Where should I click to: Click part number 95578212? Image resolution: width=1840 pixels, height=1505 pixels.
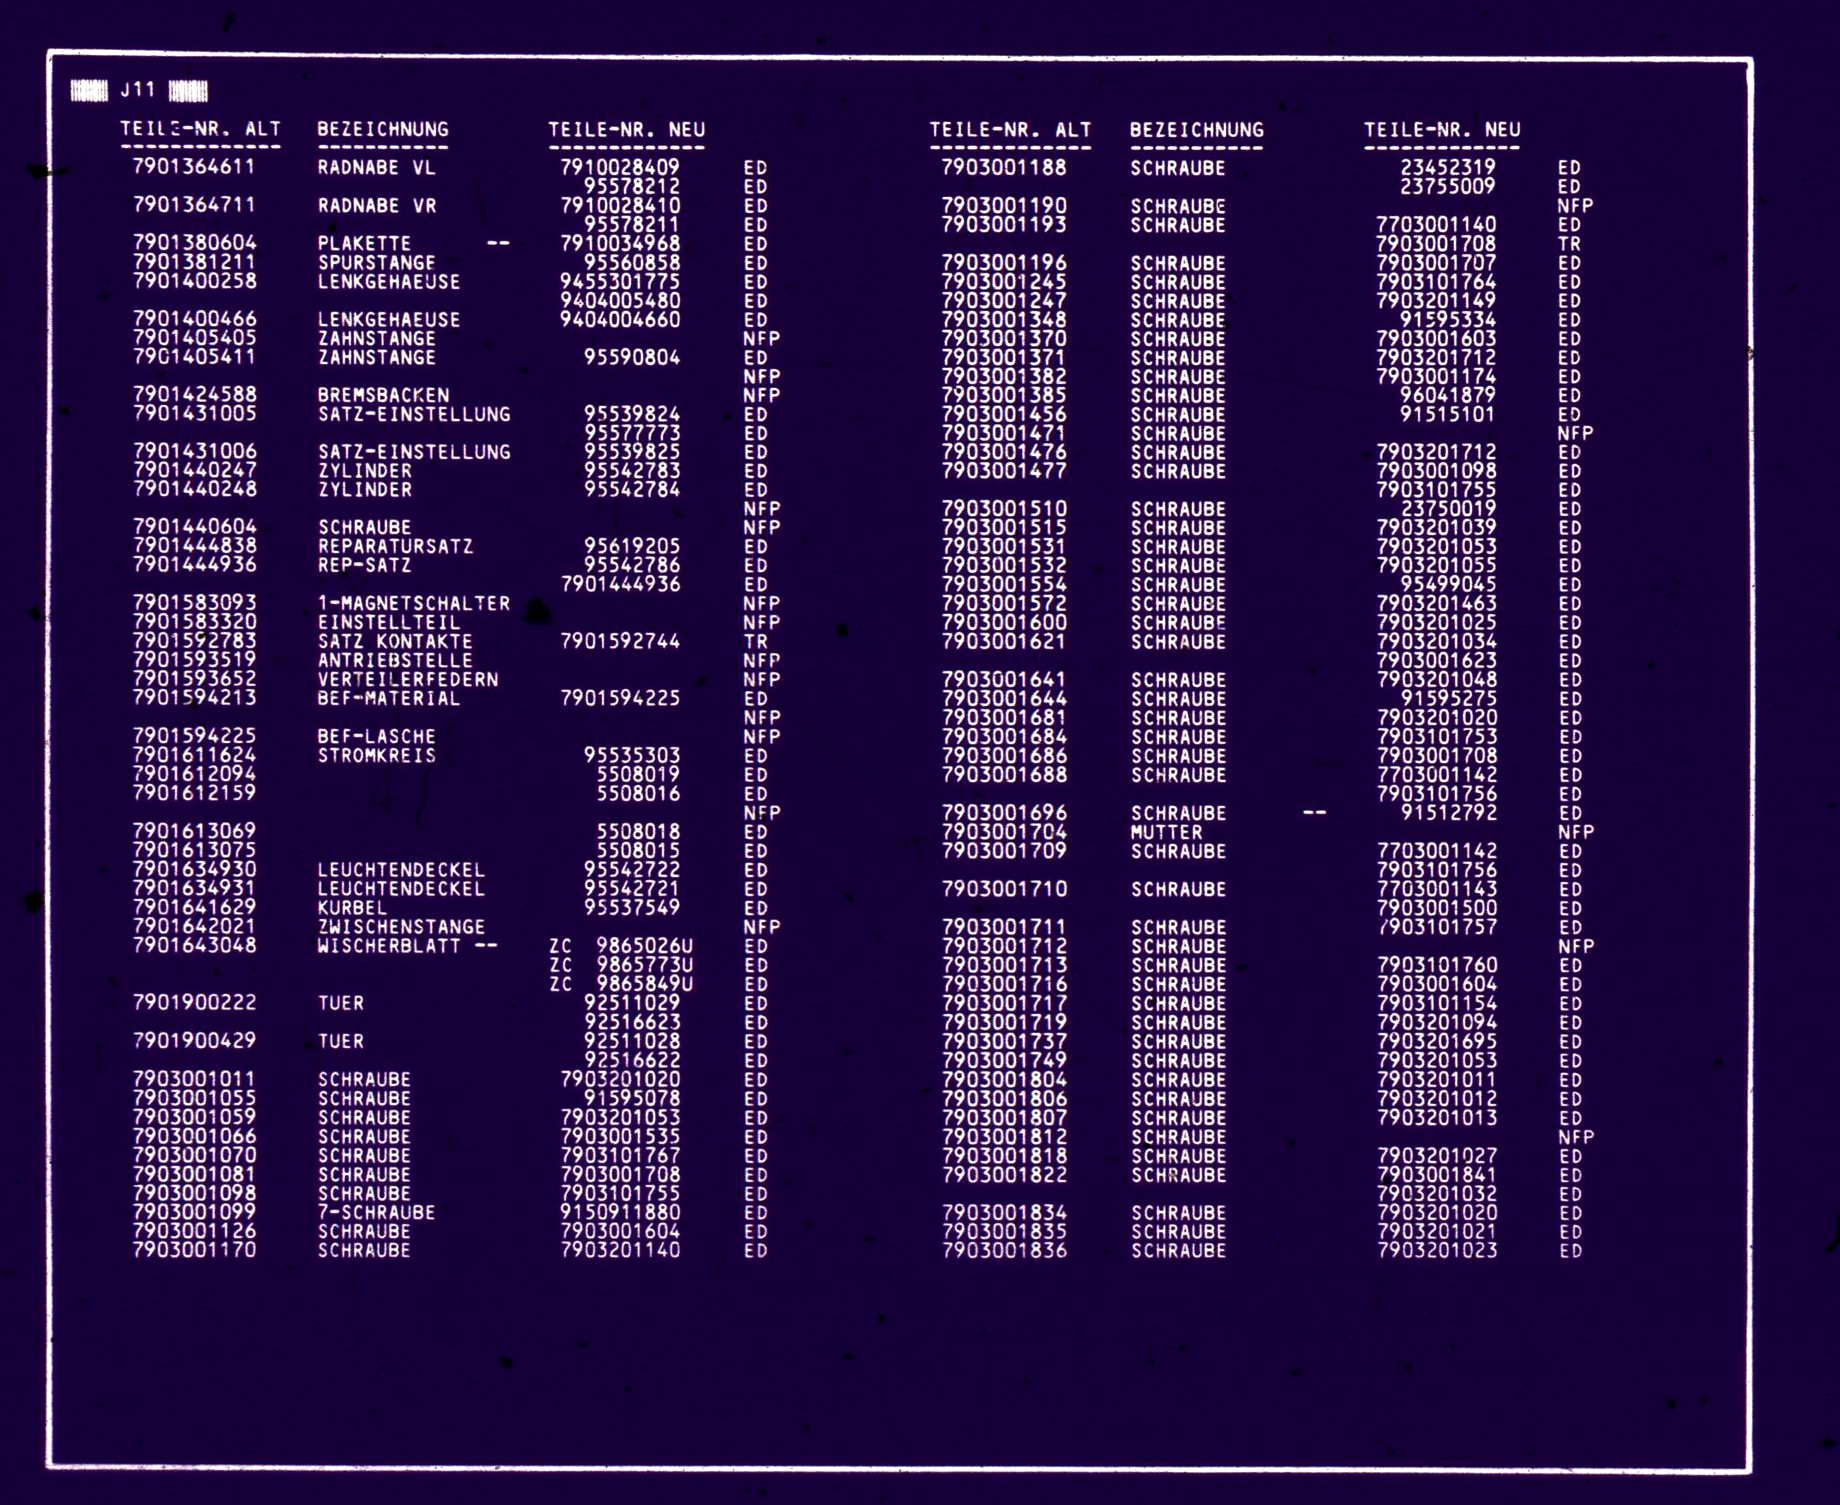pos(632,186)
